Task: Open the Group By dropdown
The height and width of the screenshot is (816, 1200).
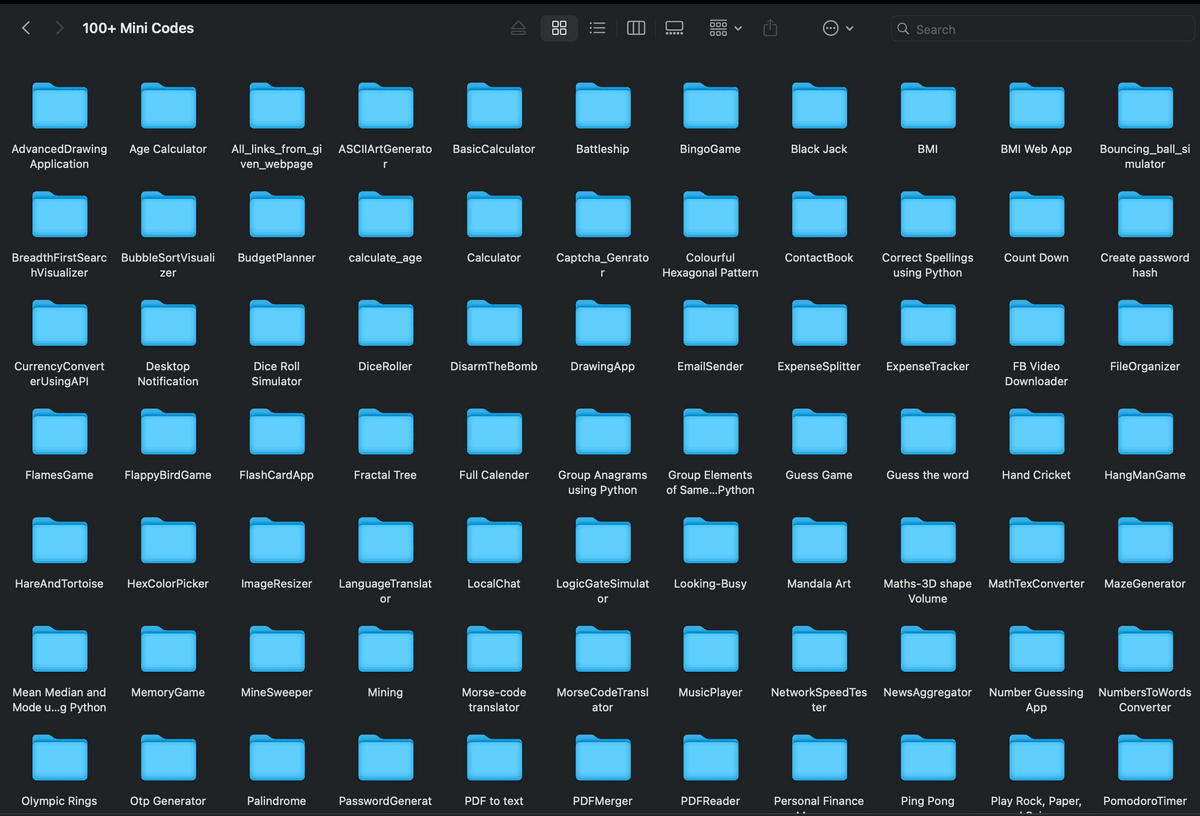Action: pyautogui.click(x=725, y=28)
